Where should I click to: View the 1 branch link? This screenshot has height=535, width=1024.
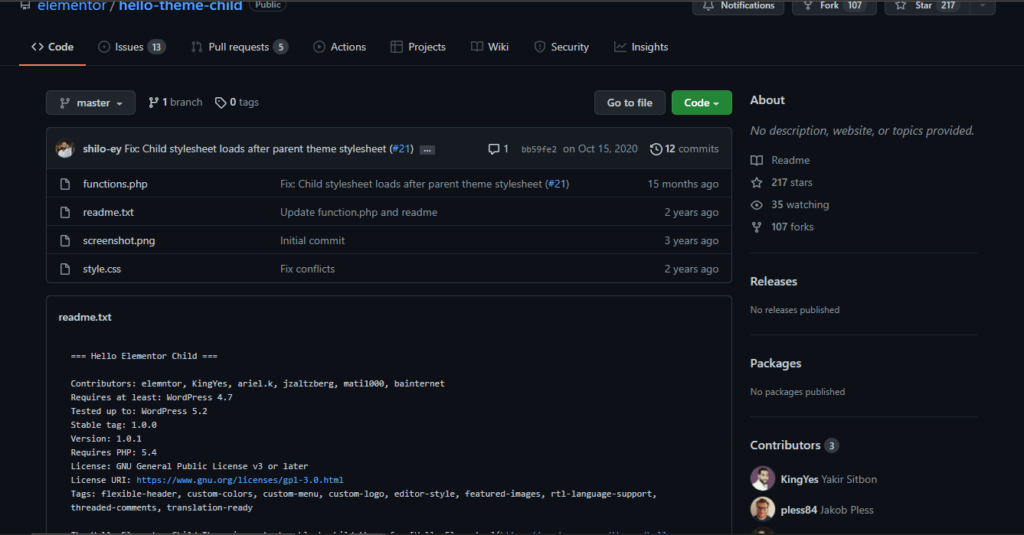[175, 103]
